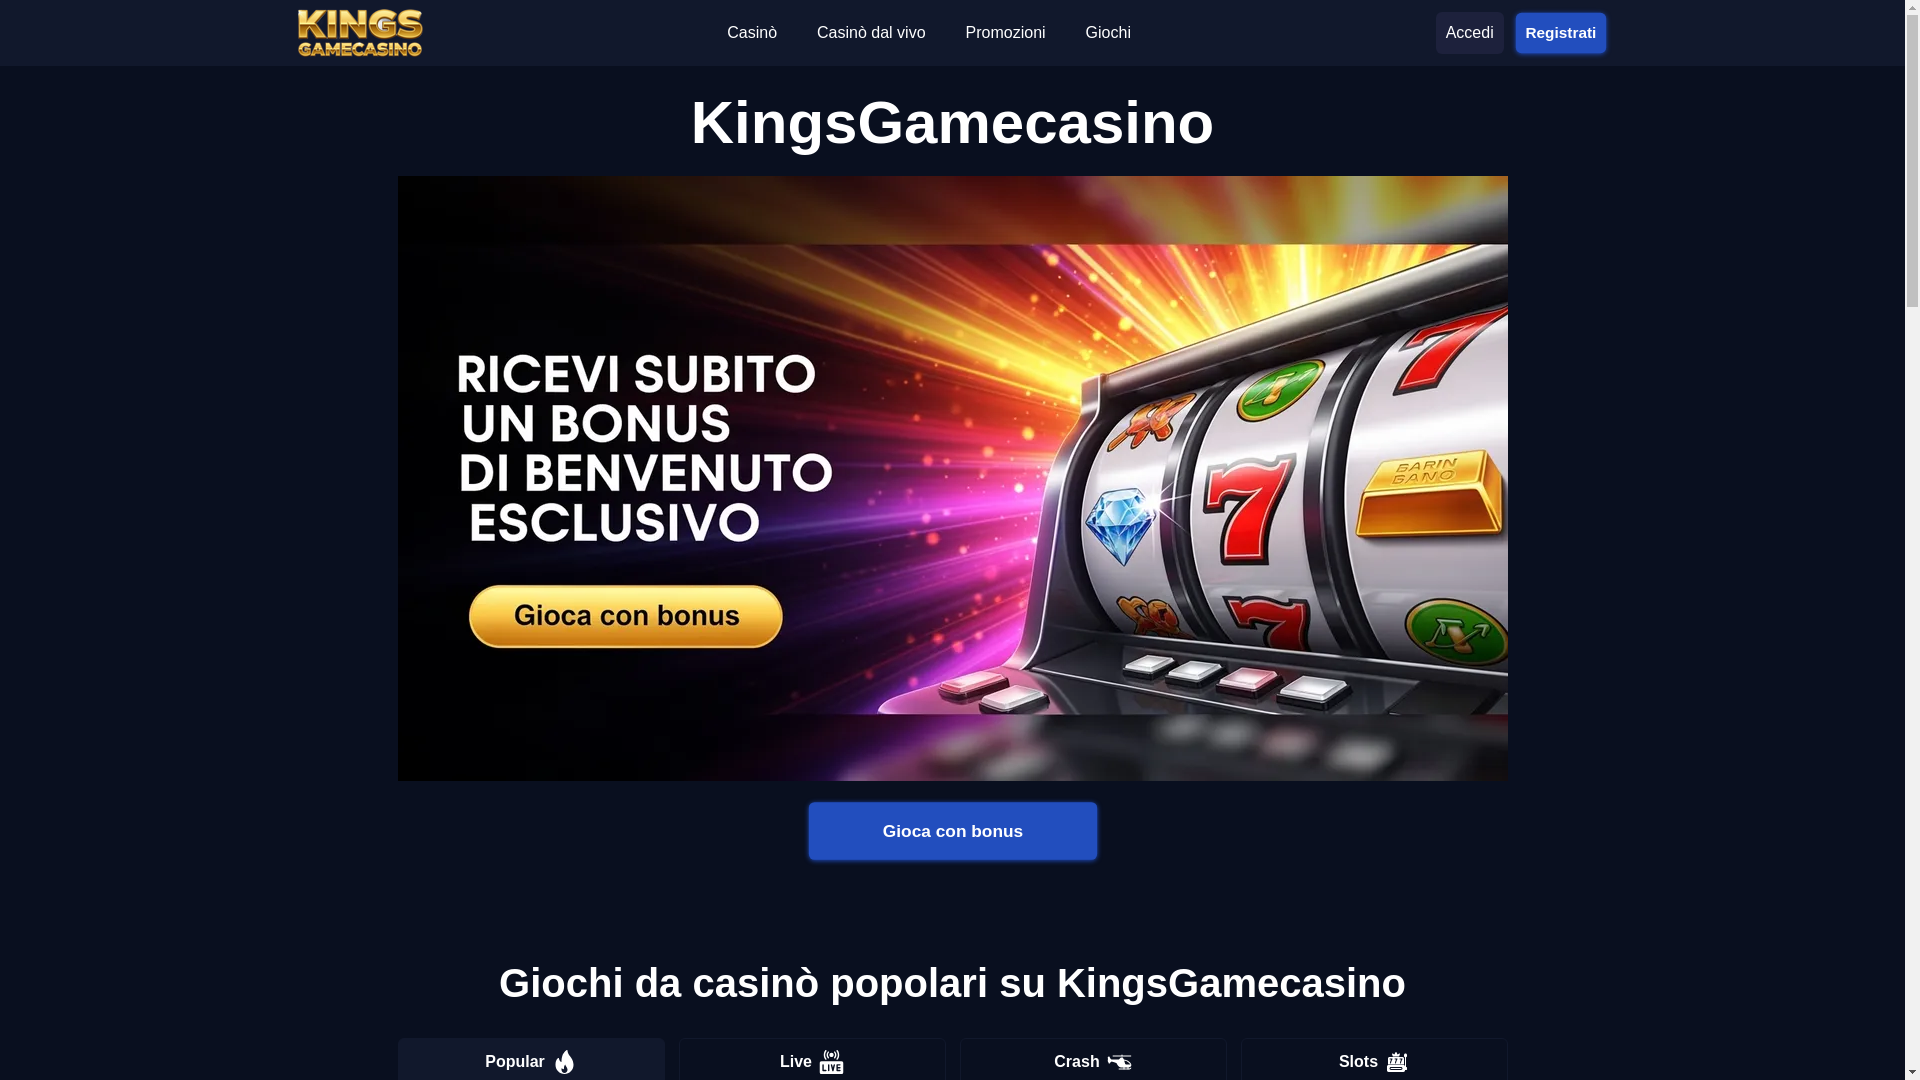Switch to the Crash games tab

(x=1093, y=1060)
